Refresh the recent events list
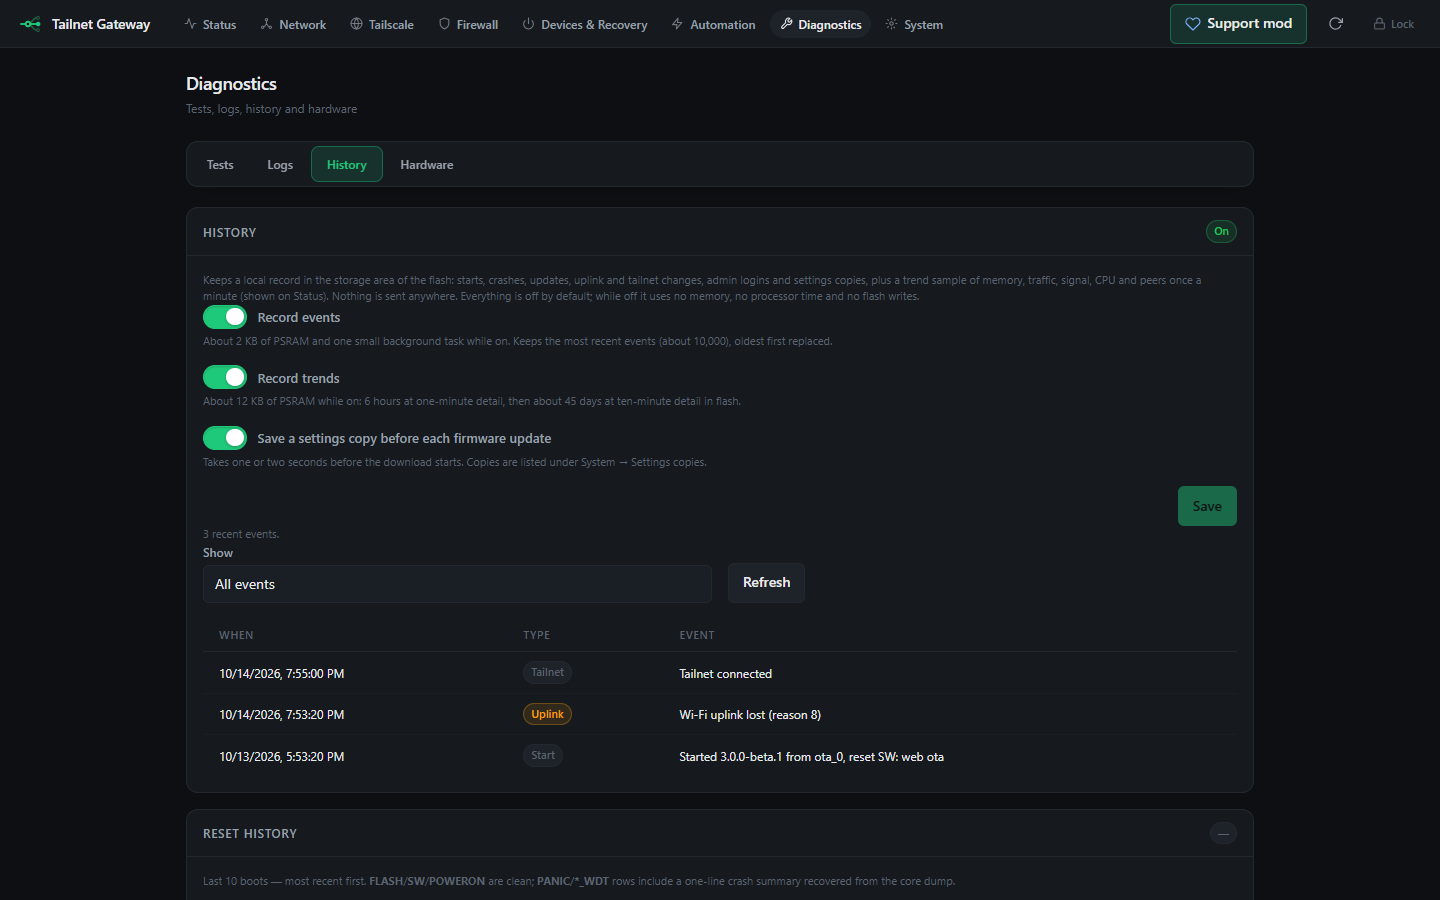 point(766,583)
